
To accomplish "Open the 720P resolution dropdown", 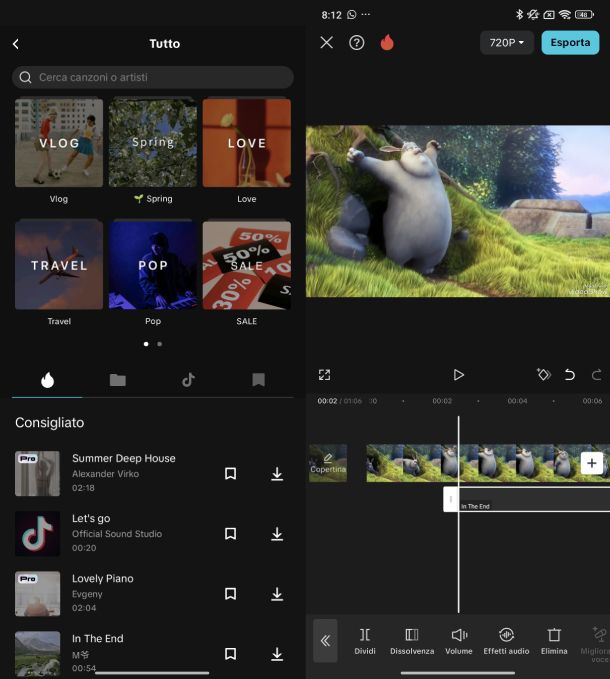I will click(x=507, y=42).
